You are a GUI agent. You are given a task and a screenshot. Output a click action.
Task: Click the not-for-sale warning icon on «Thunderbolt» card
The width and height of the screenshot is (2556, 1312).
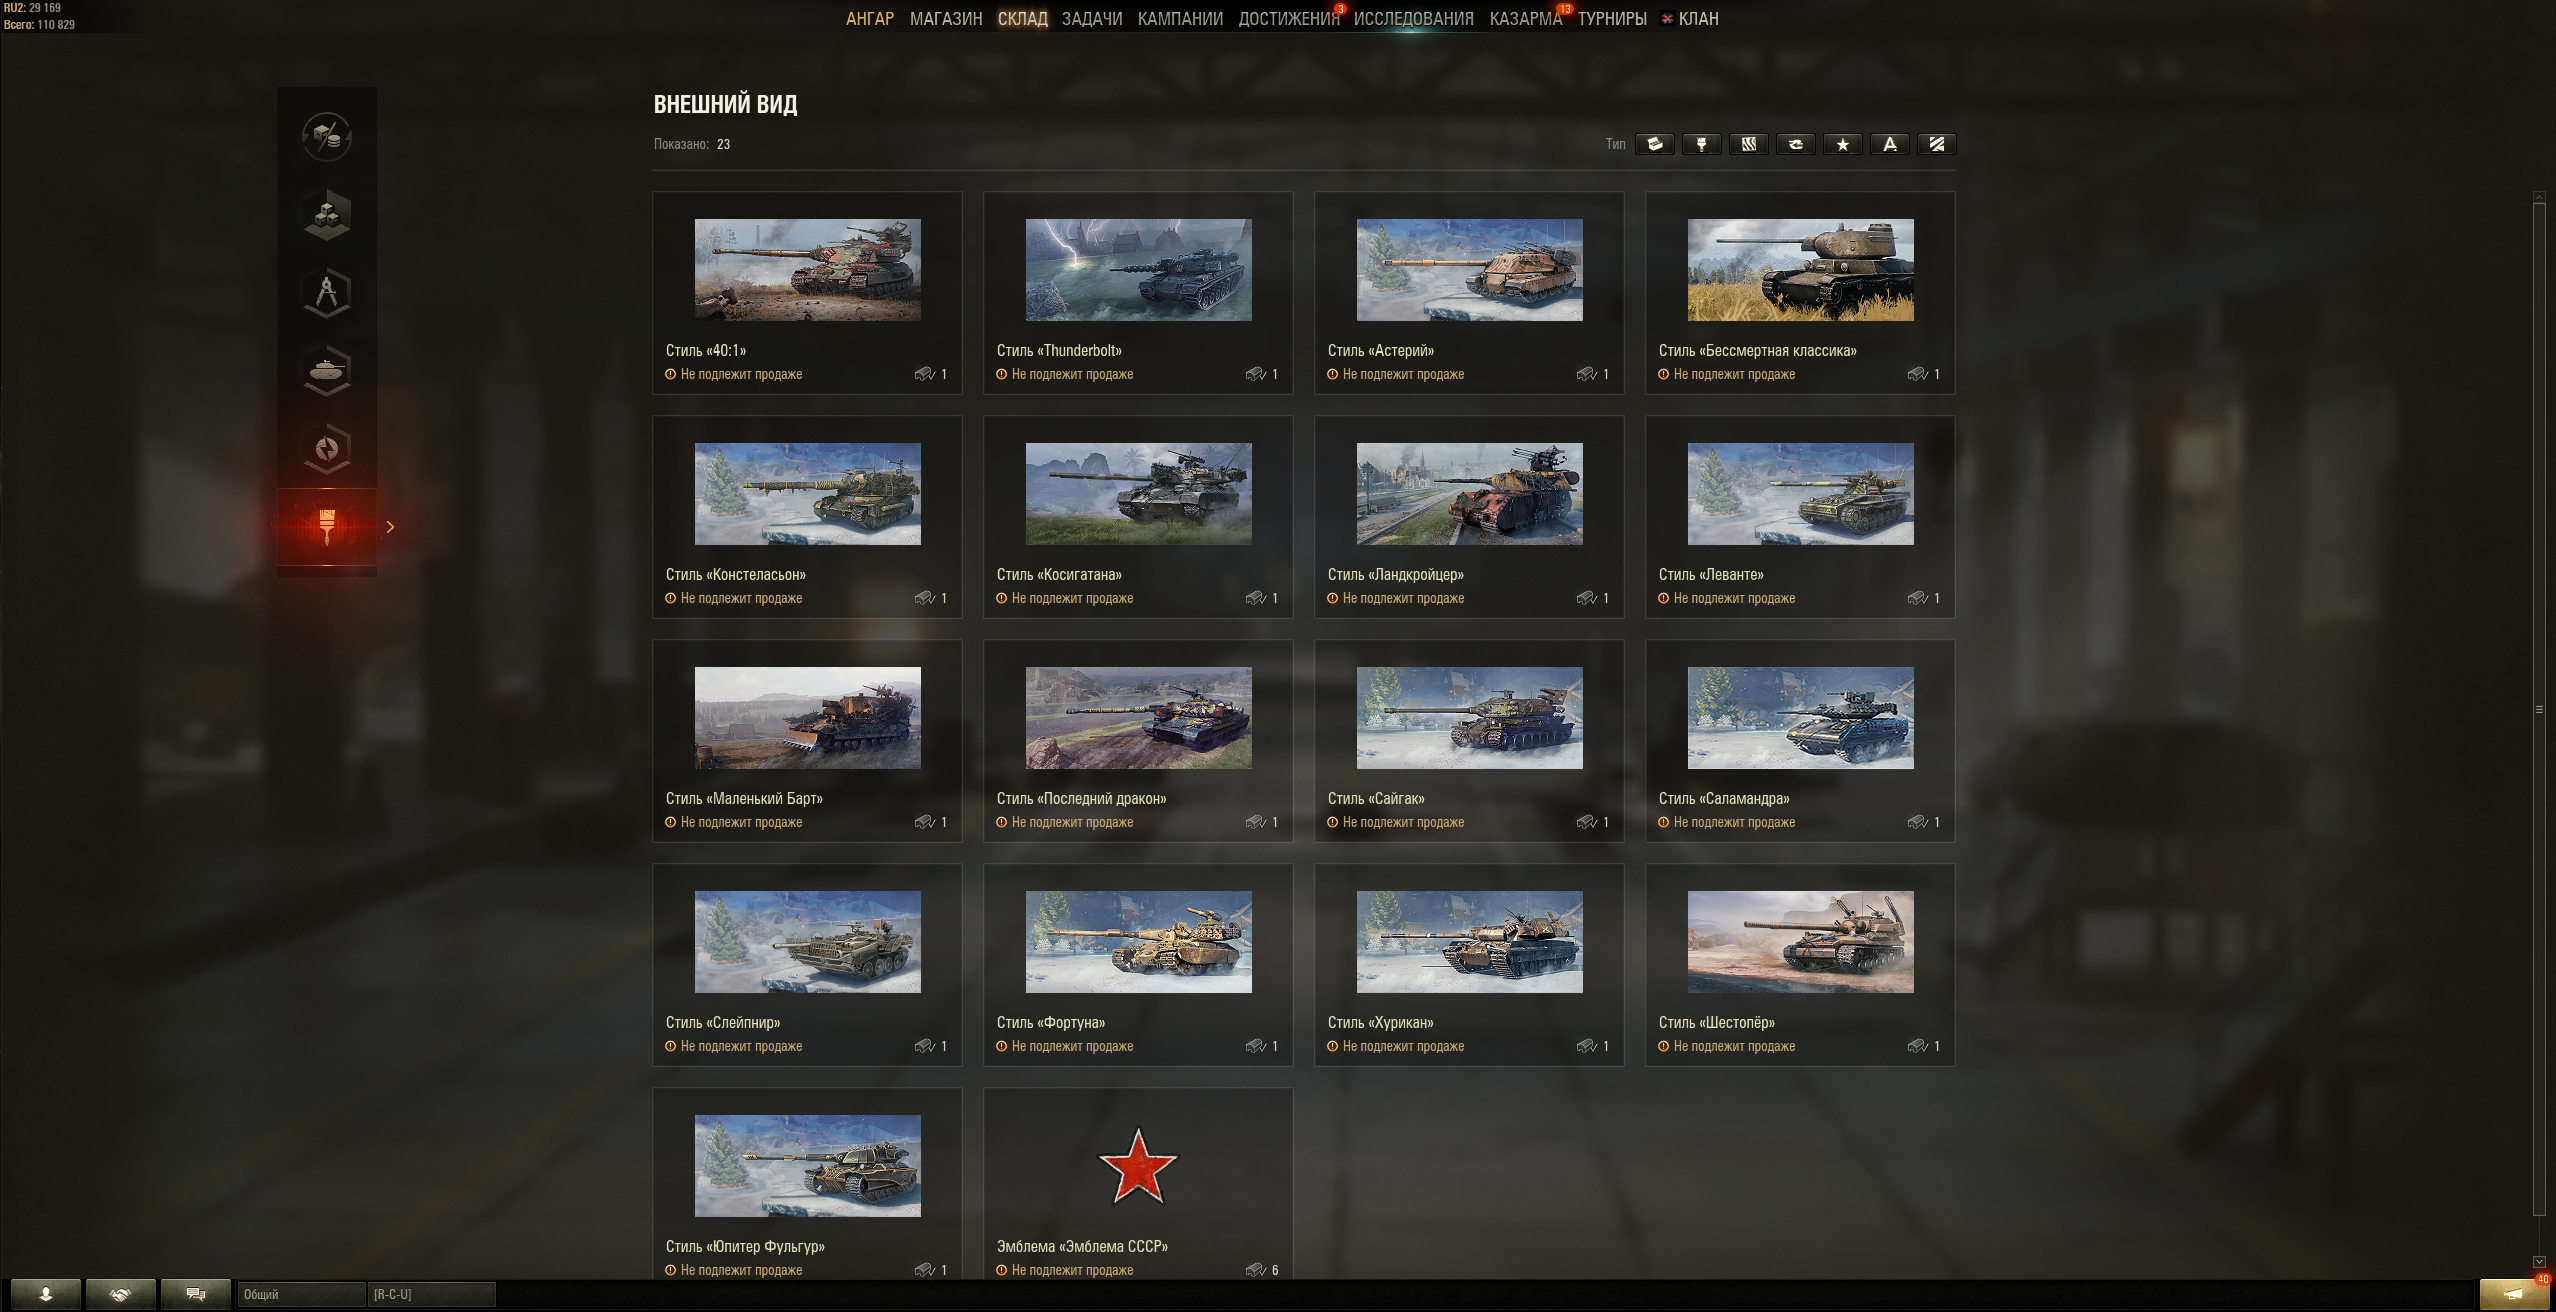tap(1002, 374)
